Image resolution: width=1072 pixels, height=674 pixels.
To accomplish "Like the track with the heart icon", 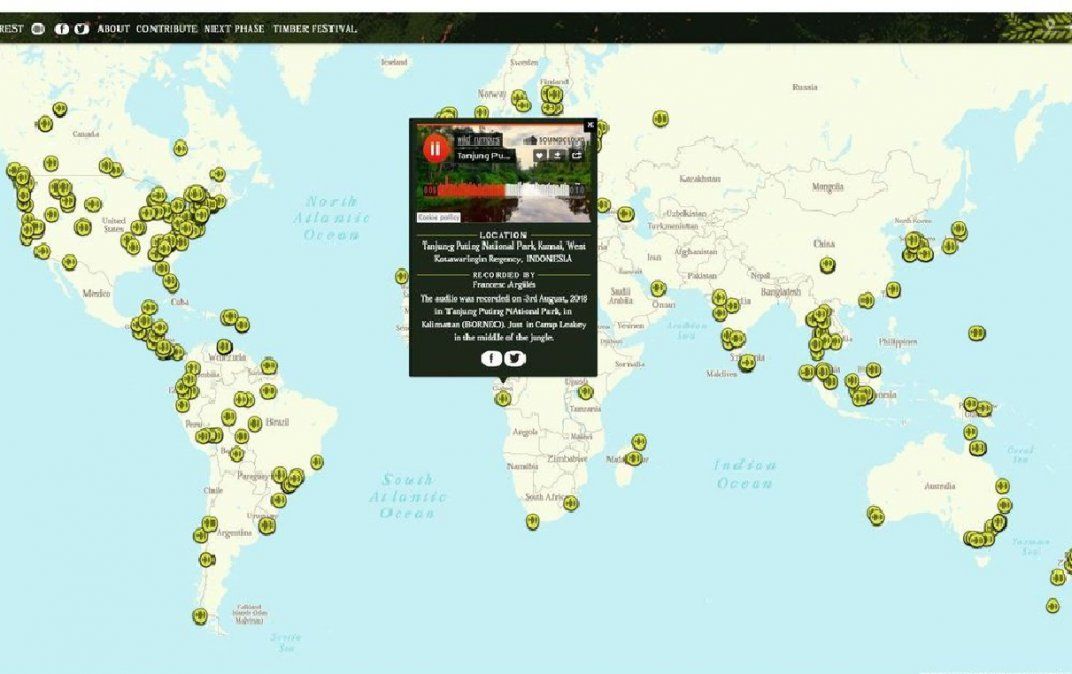I will click(539, 155).
